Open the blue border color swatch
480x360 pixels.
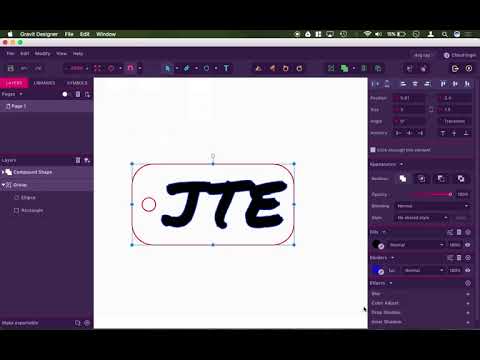pos(376,270)
